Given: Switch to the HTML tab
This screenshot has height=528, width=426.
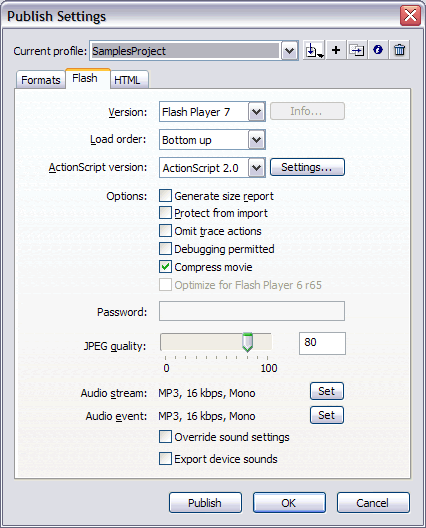Looking at the screenshot, I should click(x=129, y=80).
